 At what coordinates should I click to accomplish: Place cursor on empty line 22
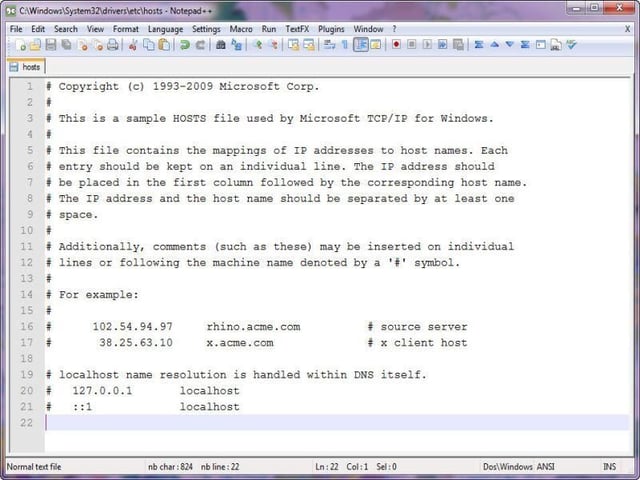click(x=337, y=422)
